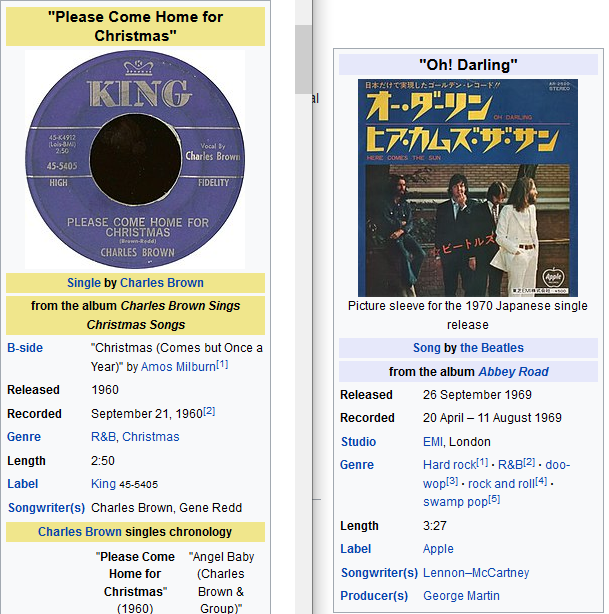The height and width of the screenshot is (614, 609).
Task: Open the Beatles link
Action: coord(492,348)
